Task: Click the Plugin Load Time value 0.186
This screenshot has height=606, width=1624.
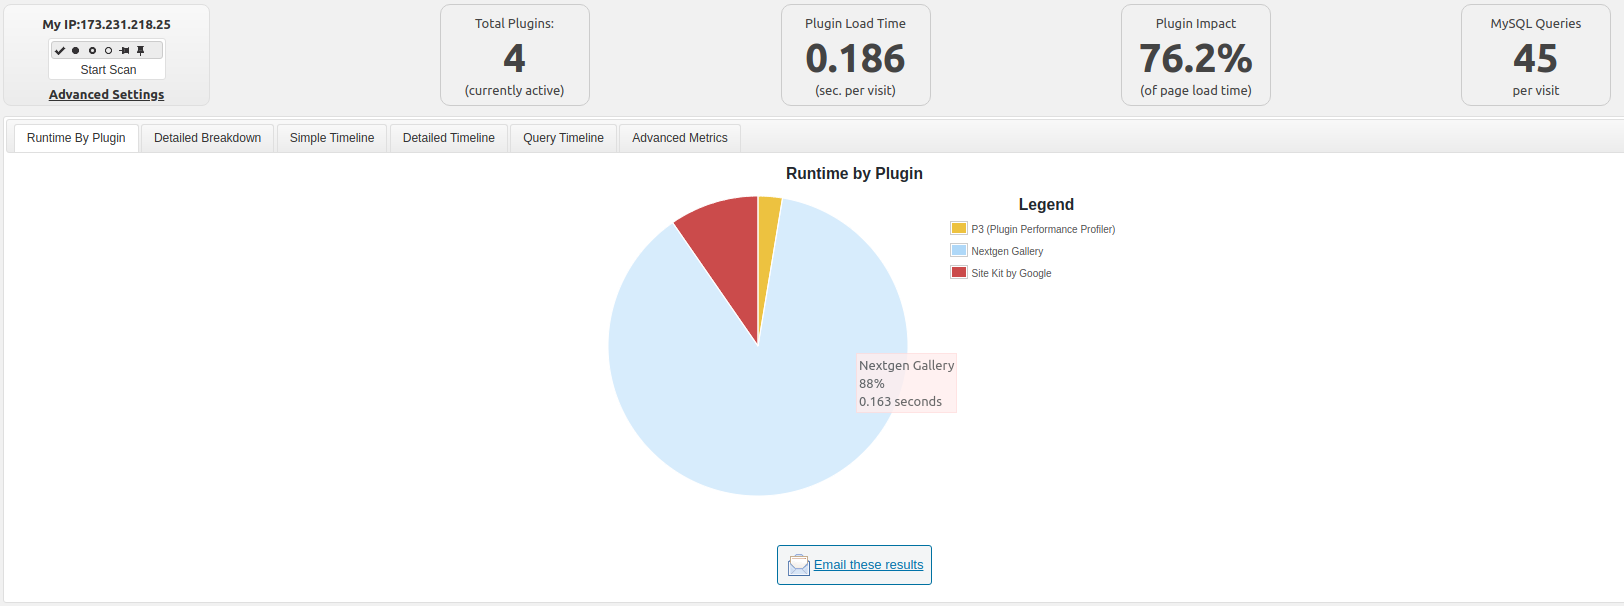Action: pos(855,58)
